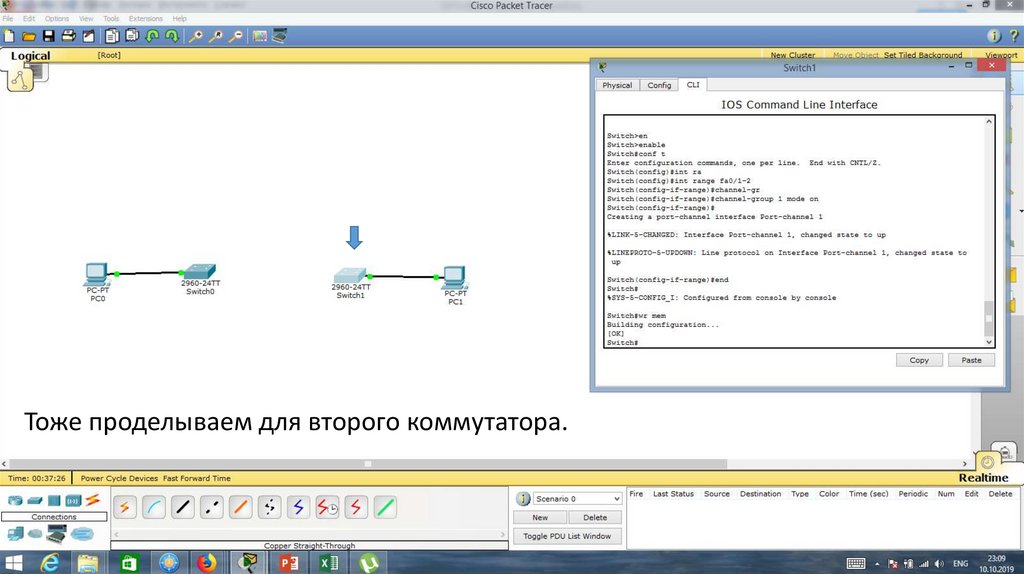Switch to Config tab in Switch1 window
Screen dimensions: 1024x574
pos(659,86)
